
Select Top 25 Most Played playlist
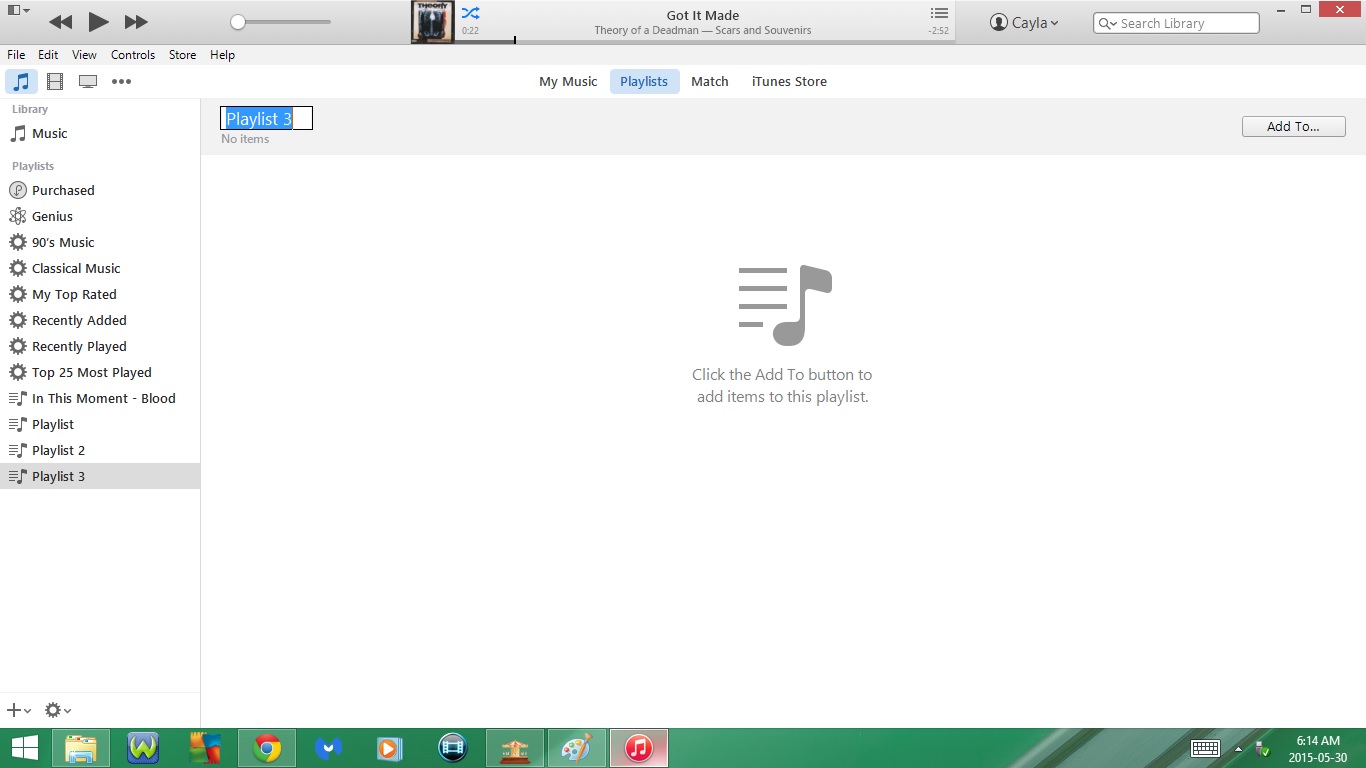[x=100, y=372]
